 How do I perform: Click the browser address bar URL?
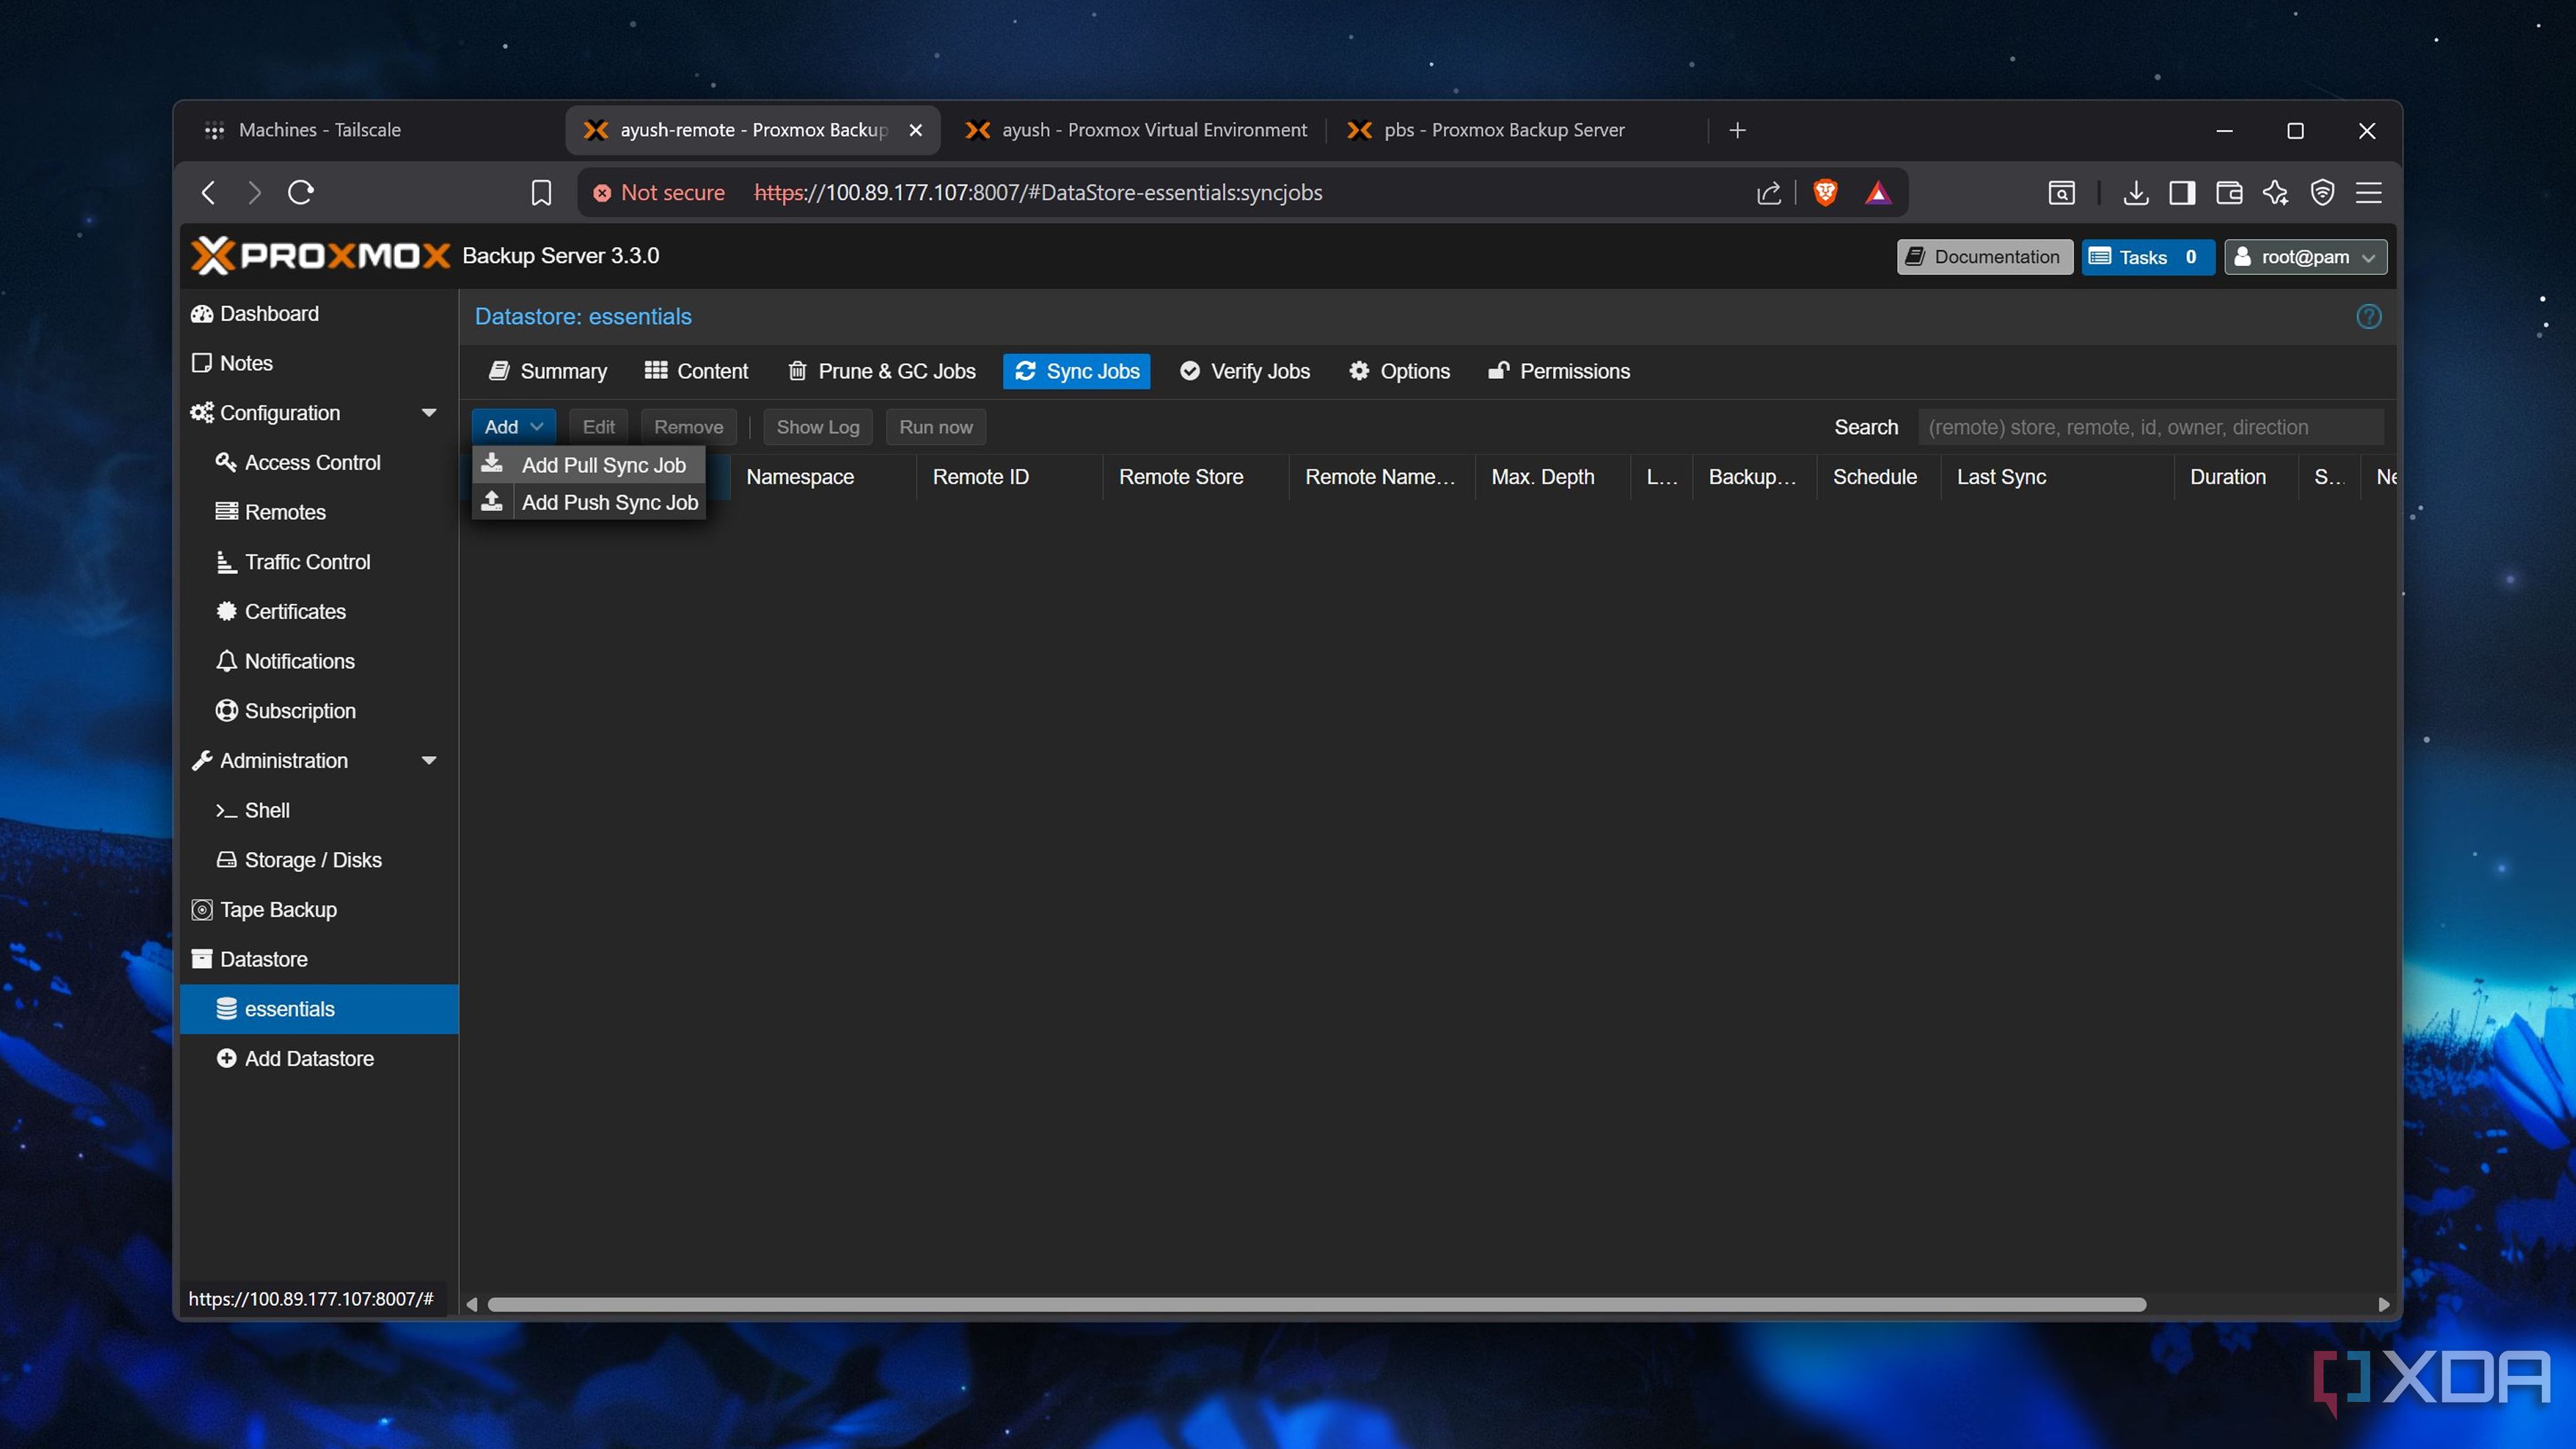coord(1038,193)
